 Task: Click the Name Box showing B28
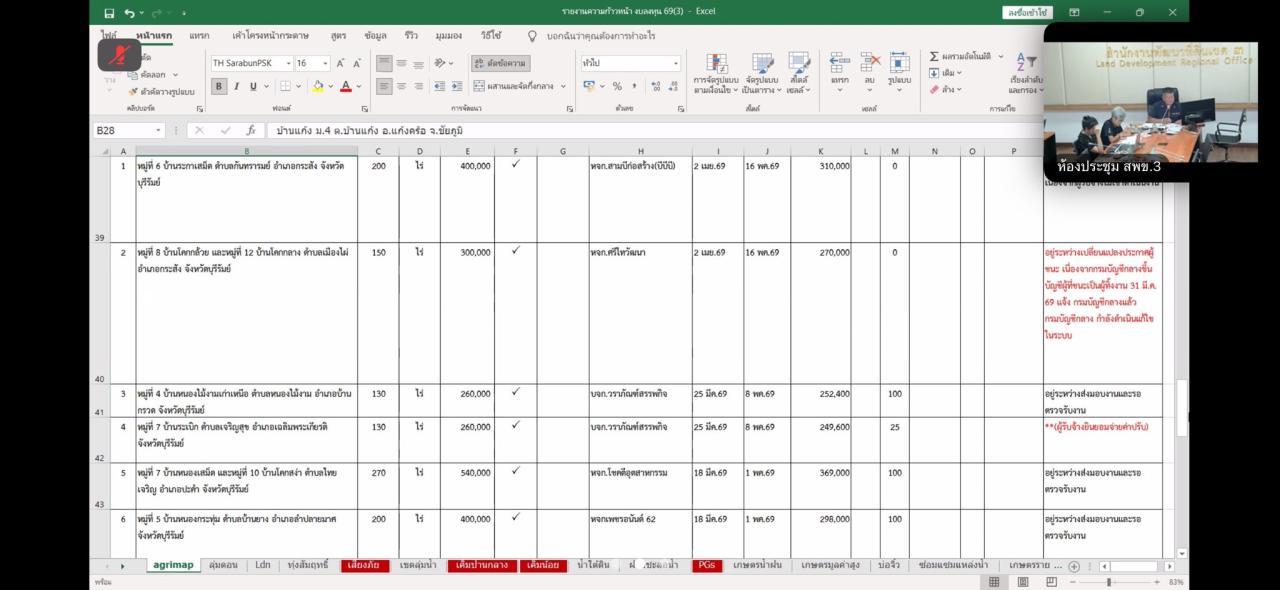click(129, 130)
